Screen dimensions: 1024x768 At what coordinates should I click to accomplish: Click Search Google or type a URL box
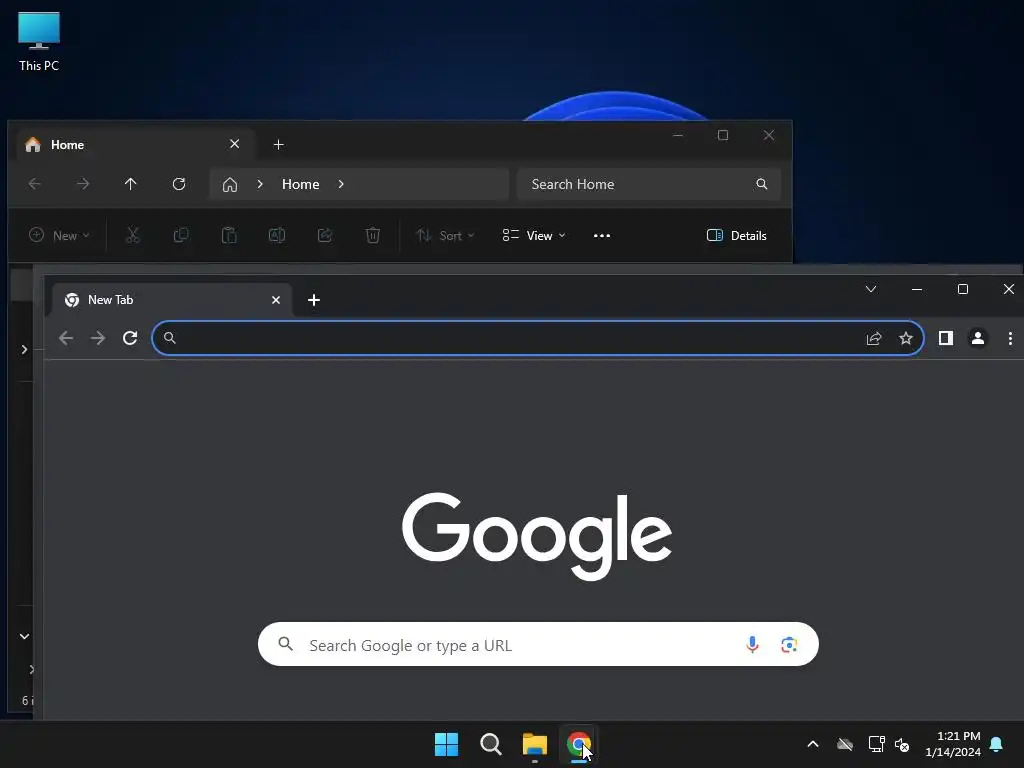pyautogui.click(x=538, y=645)
